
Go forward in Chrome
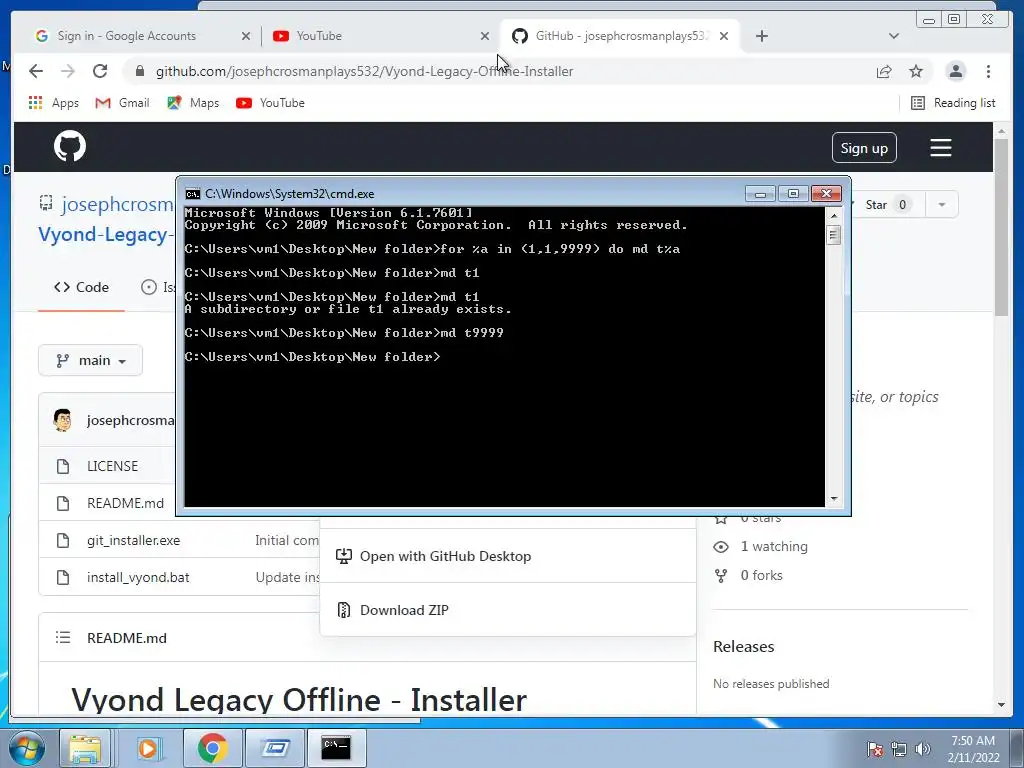(x=68, y=71)
